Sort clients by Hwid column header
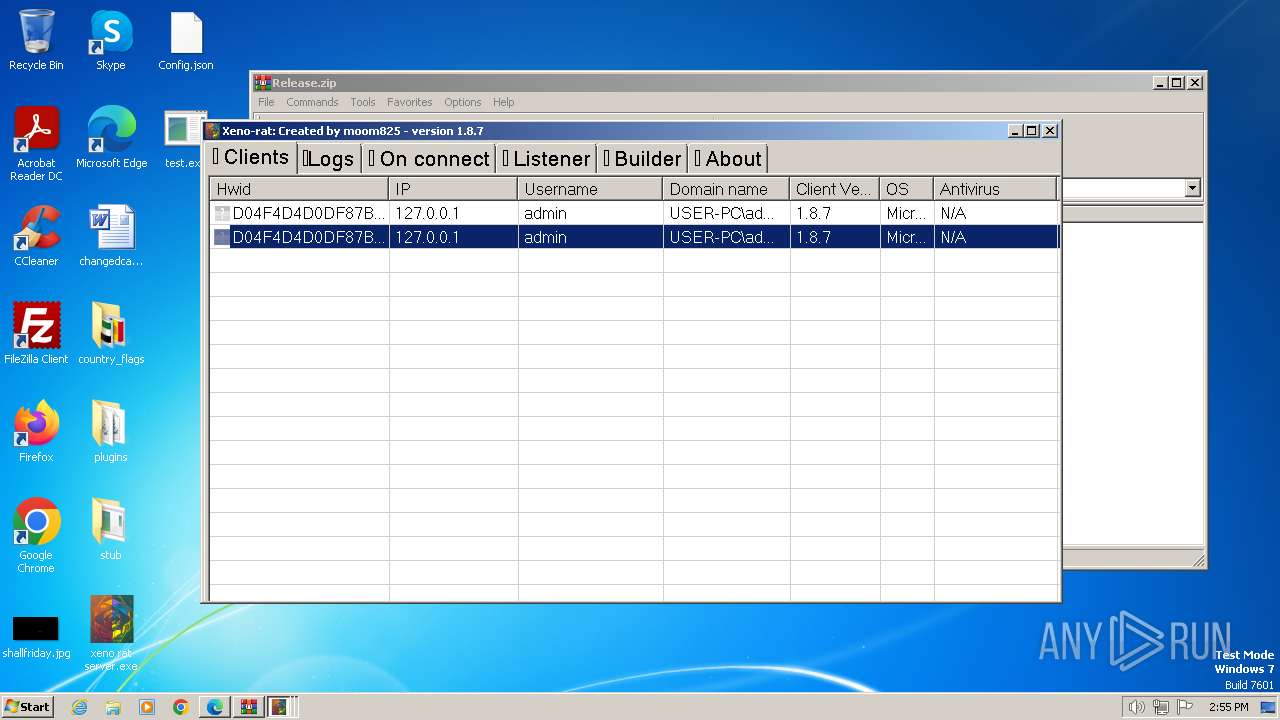This screenshot has width=1280, height=720. pos(299,189)
